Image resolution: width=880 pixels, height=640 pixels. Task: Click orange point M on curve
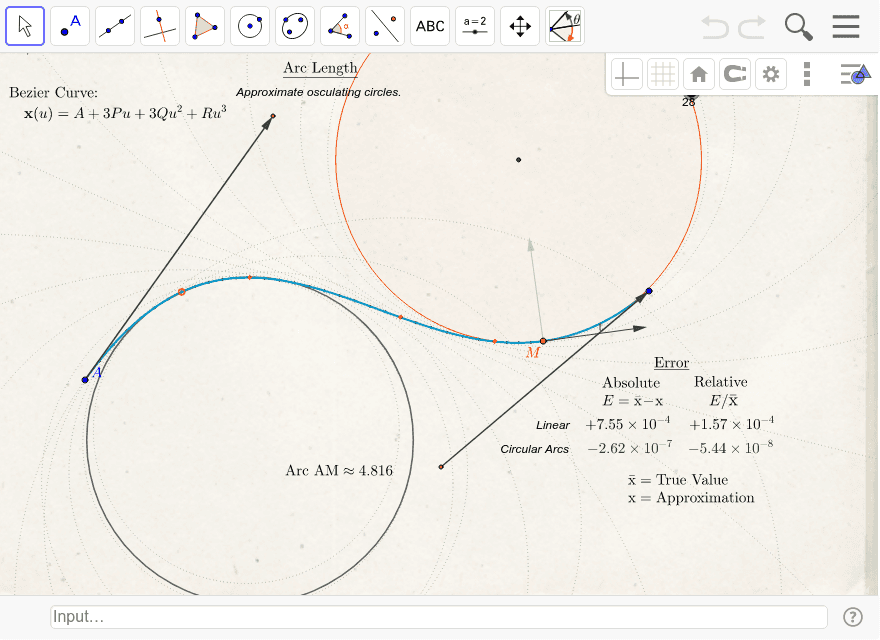pos(543,341)
